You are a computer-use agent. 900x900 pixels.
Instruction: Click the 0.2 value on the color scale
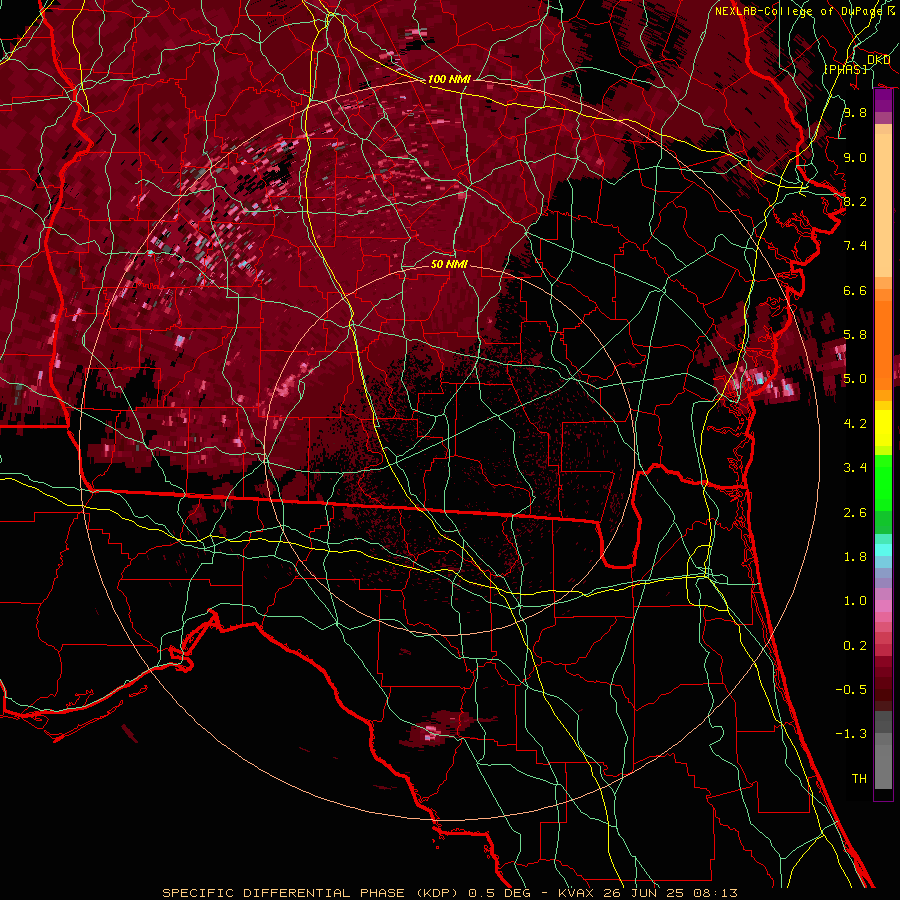pos(855,646)
